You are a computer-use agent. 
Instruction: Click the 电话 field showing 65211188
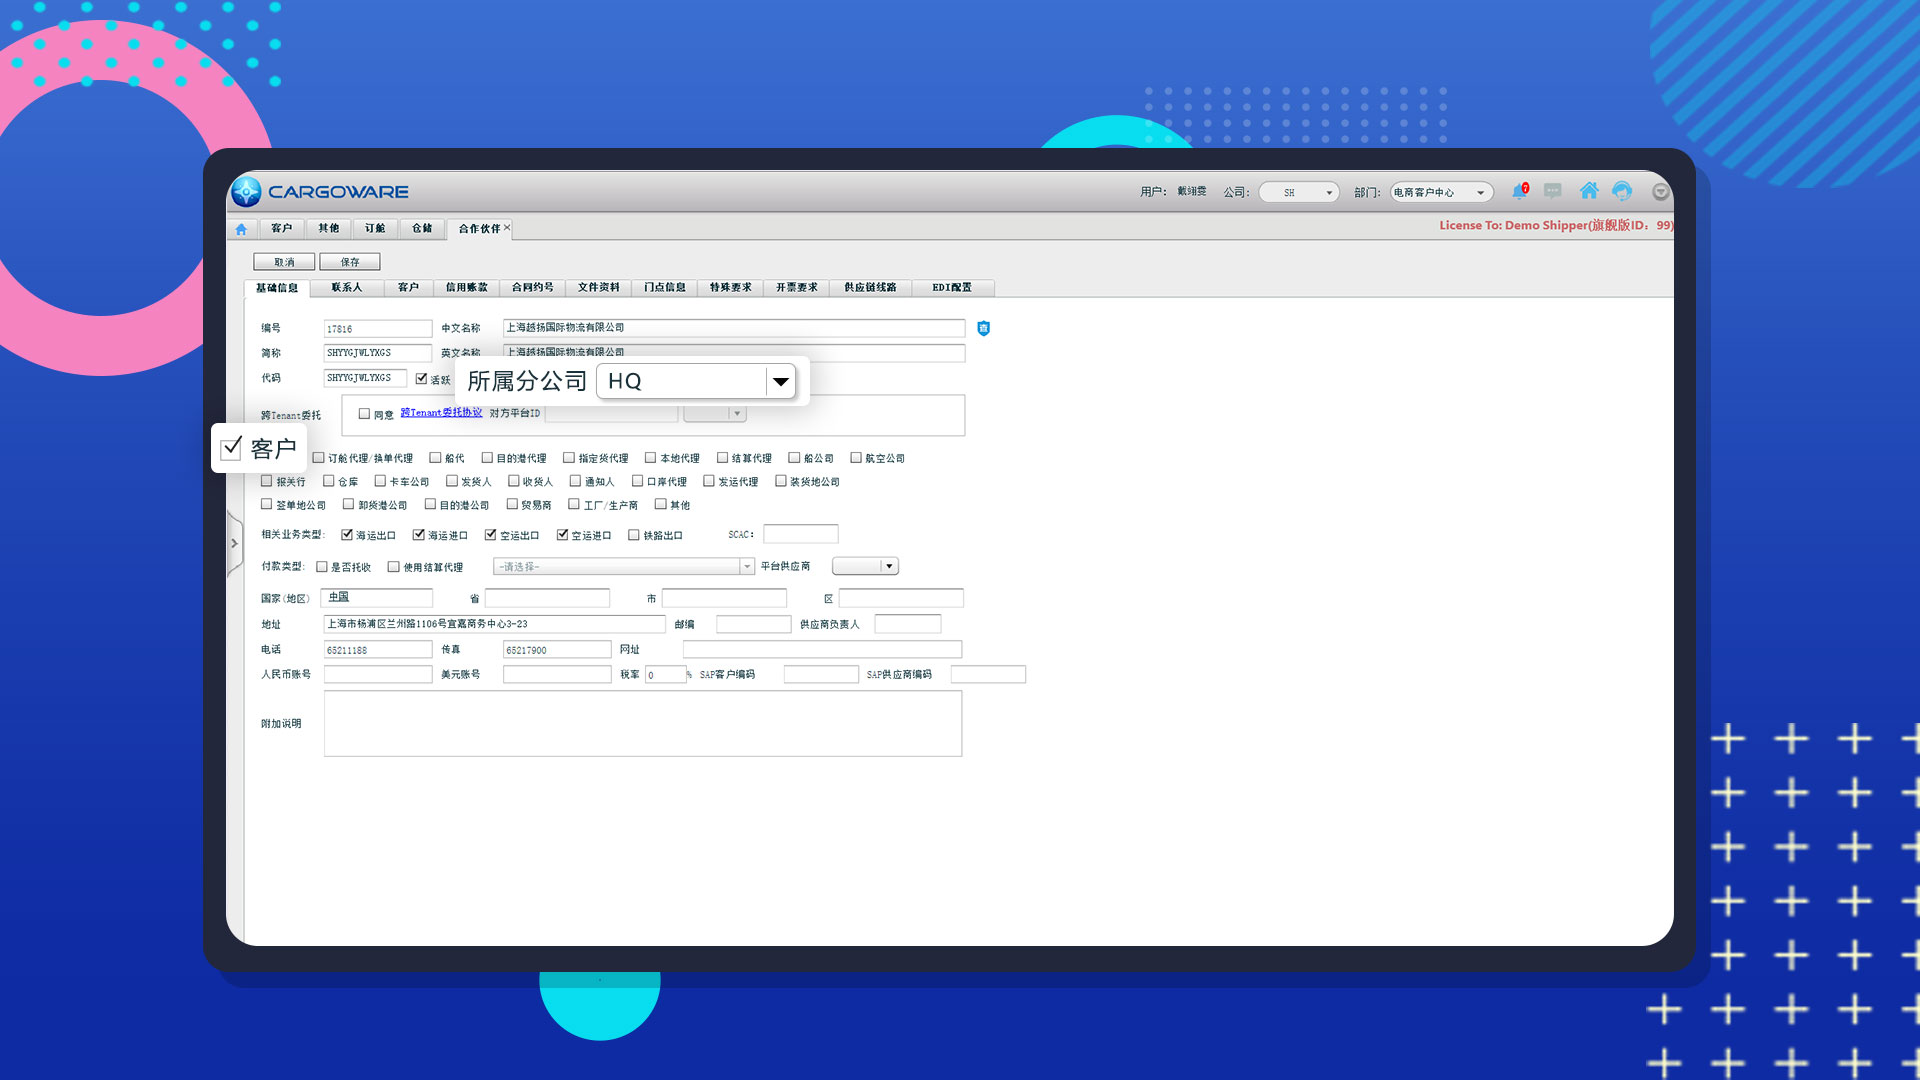click(378, 650)
